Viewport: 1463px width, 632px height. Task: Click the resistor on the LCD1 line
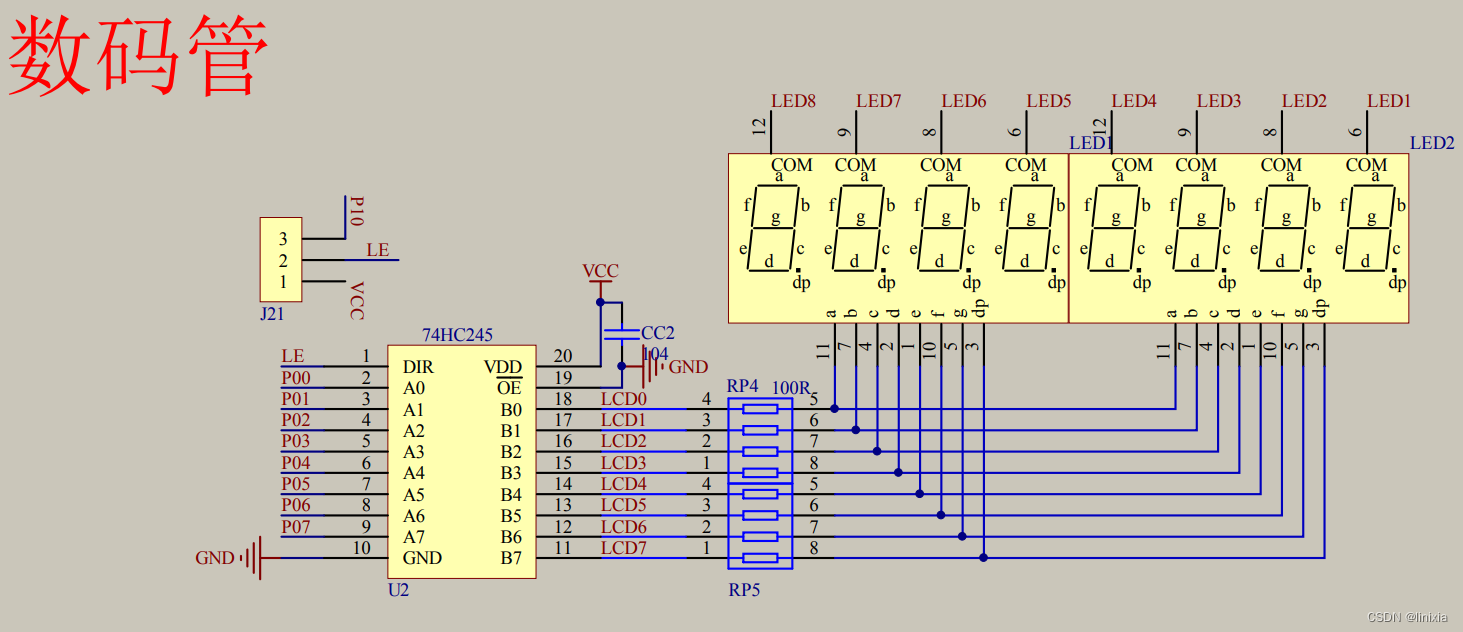[x=760, y=430]
